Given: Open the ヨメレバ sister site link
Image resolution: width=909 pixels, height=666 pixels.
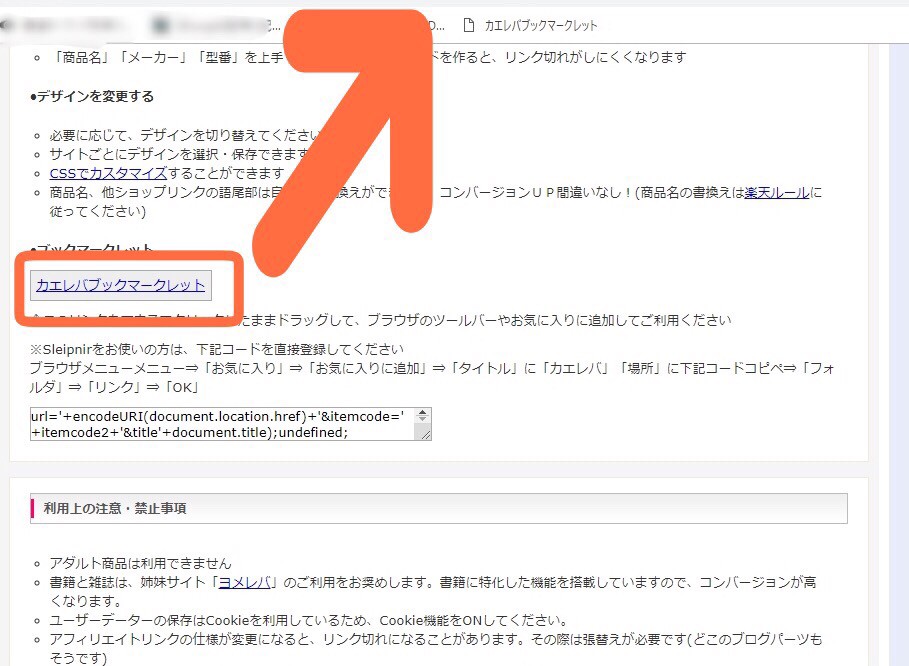Looking at the screenshot, I should coord(244,583).
